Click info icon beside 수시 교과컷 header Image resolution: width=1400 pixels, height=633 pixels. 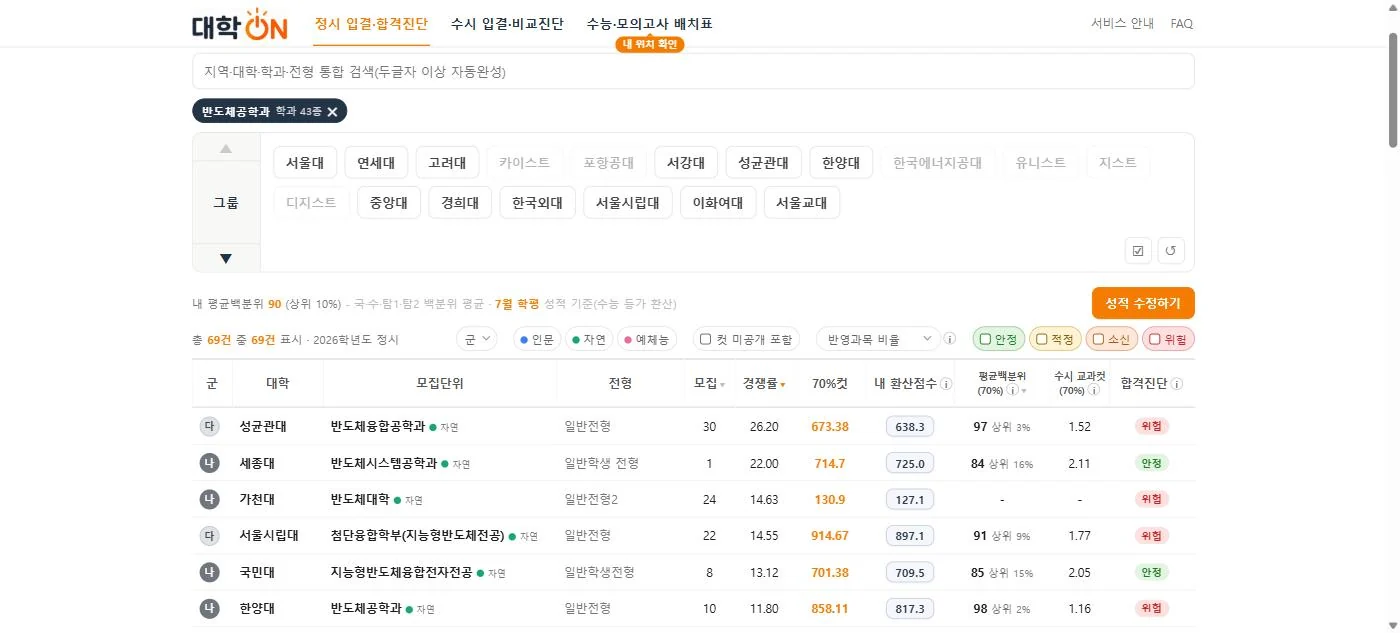coord(1093,391)
